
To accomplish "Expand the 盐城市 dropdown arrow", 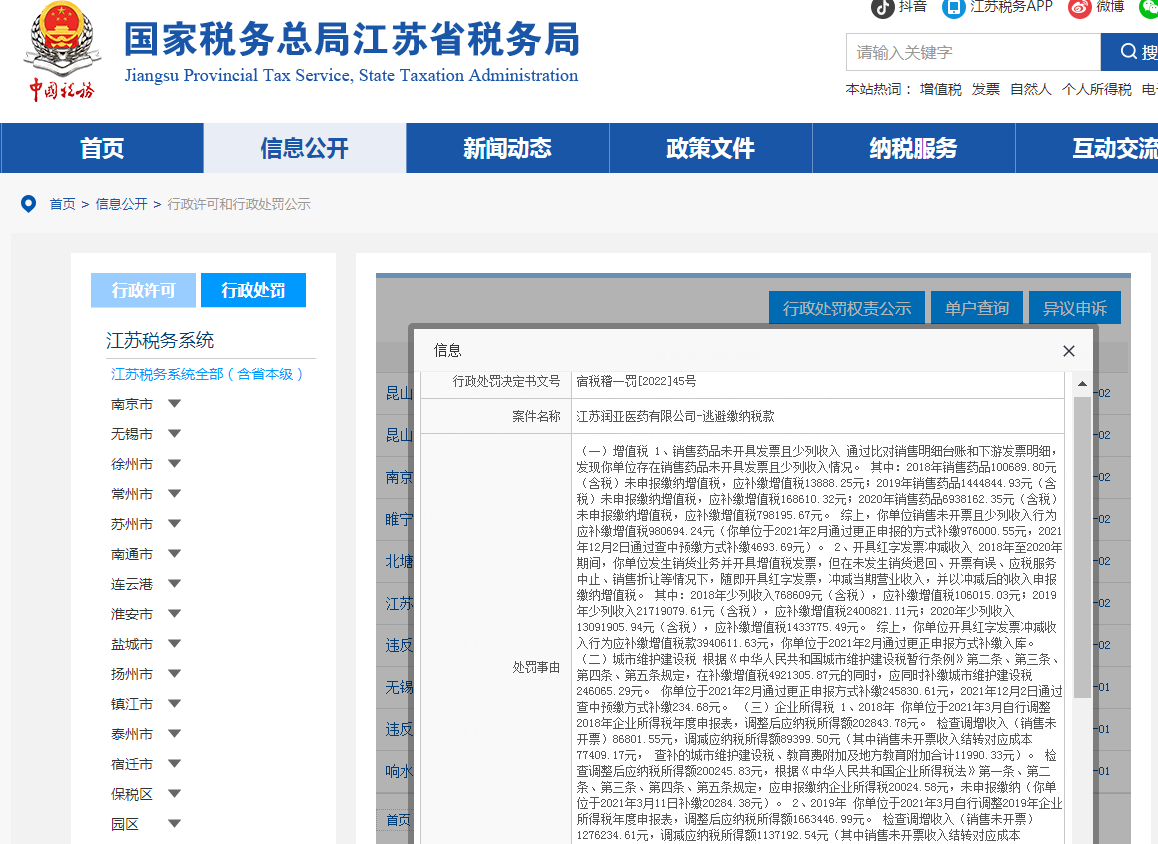I will coord(174,644).
